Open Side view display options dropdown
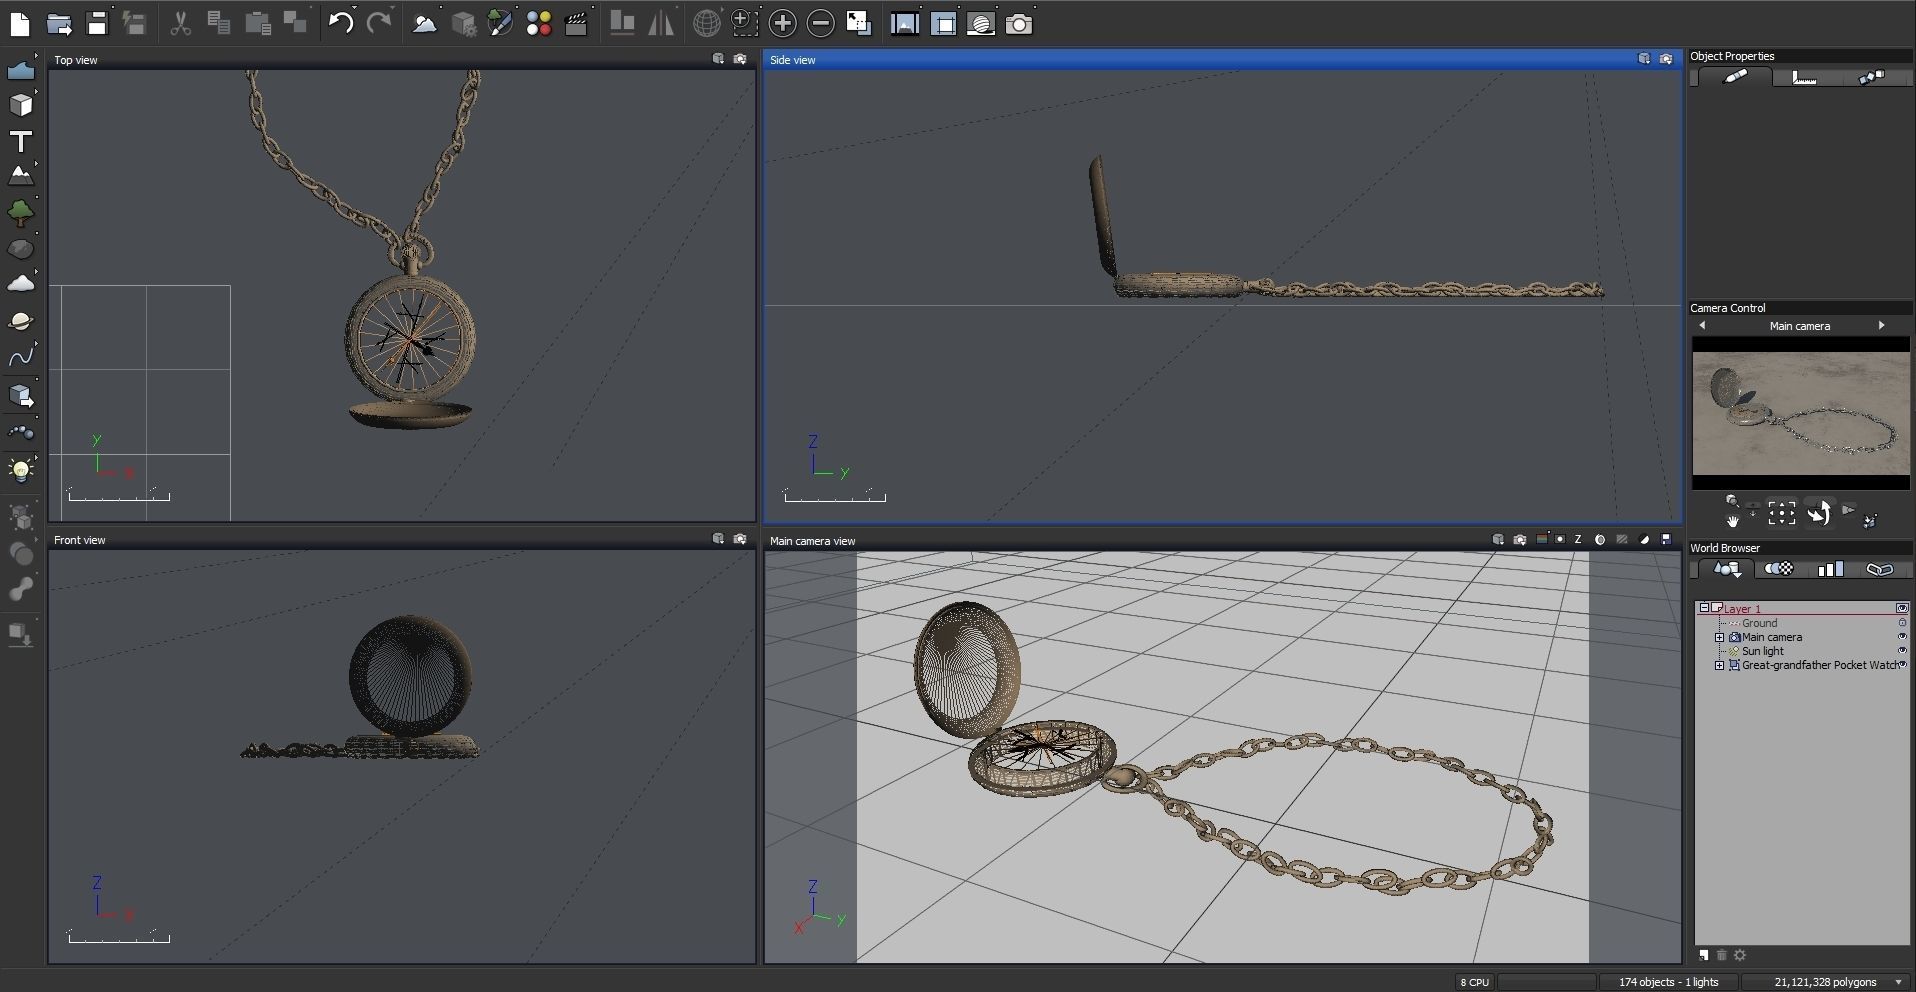 [1644, 60]
